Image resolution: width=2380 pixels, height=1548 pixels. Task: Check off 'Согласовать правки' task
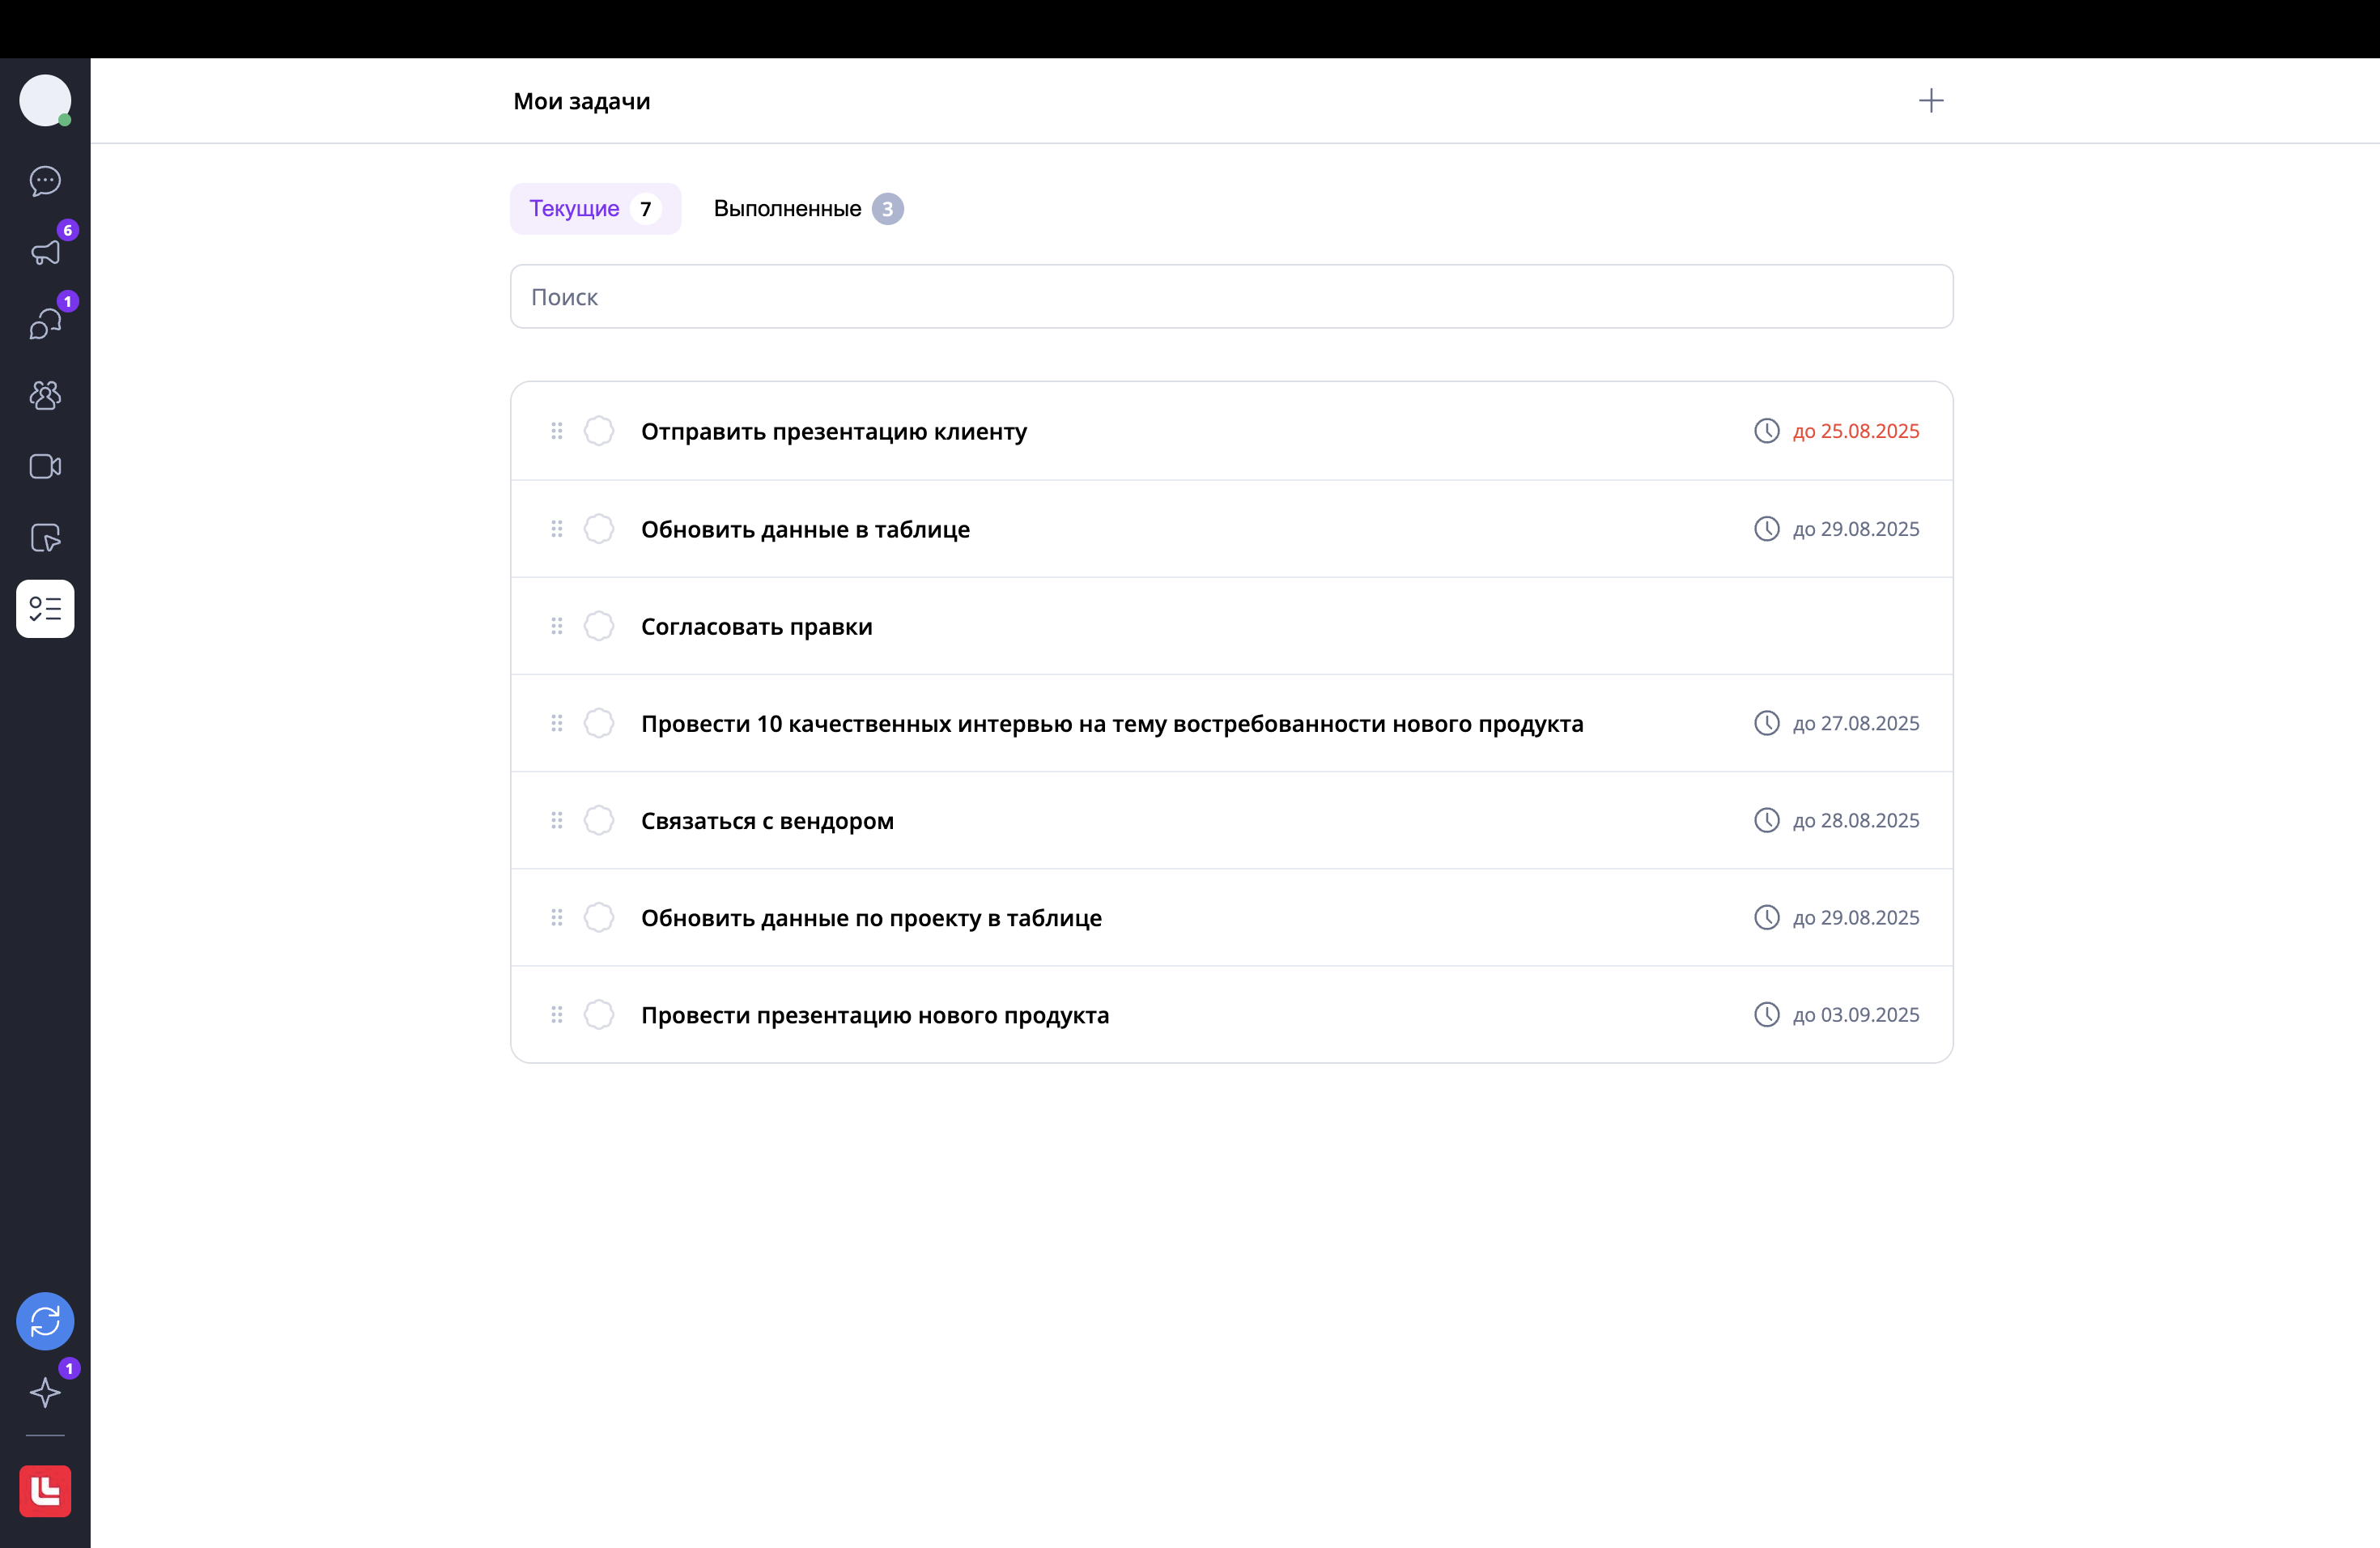tap(599, 626)
